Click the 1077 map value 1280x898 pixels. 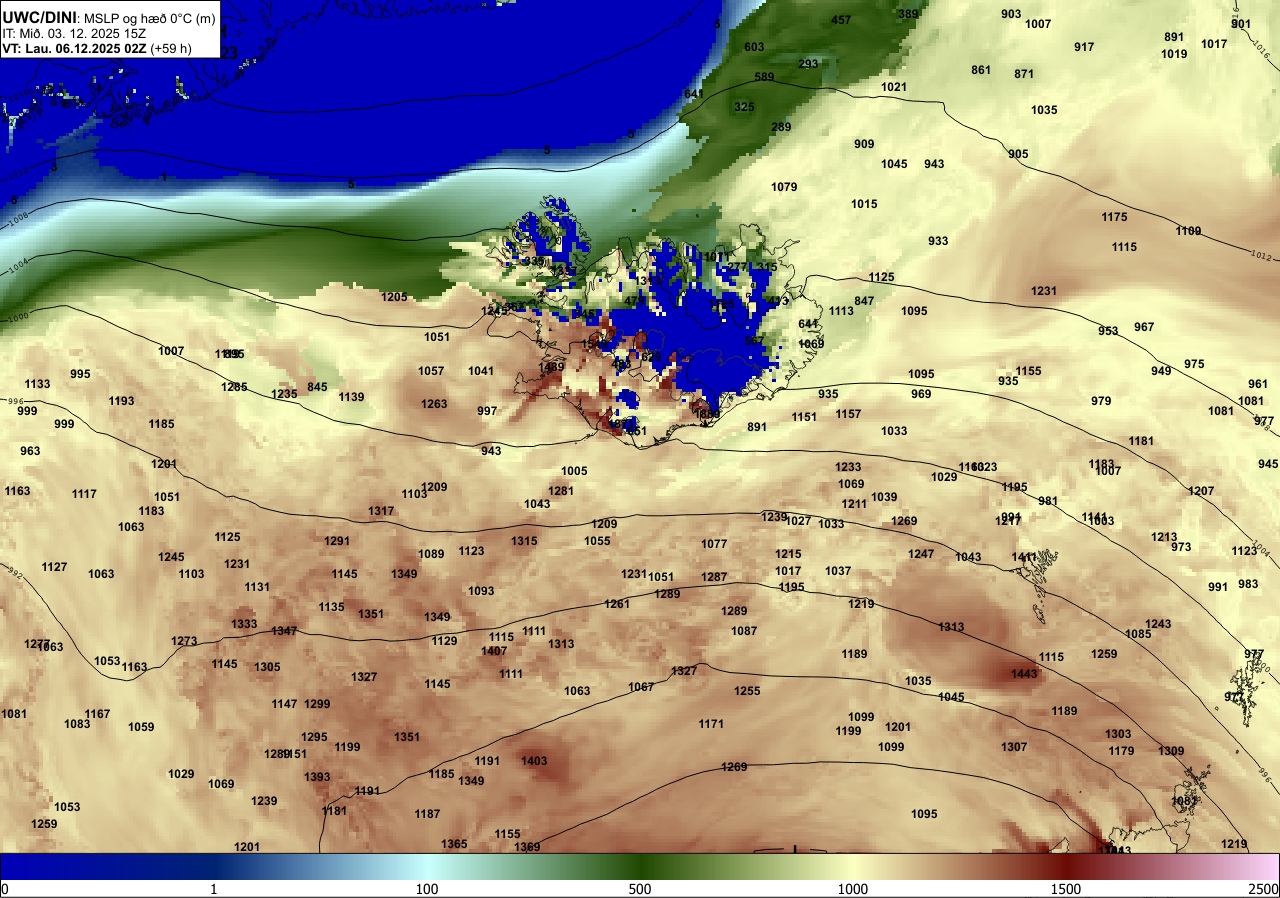(x=714, y=544)
